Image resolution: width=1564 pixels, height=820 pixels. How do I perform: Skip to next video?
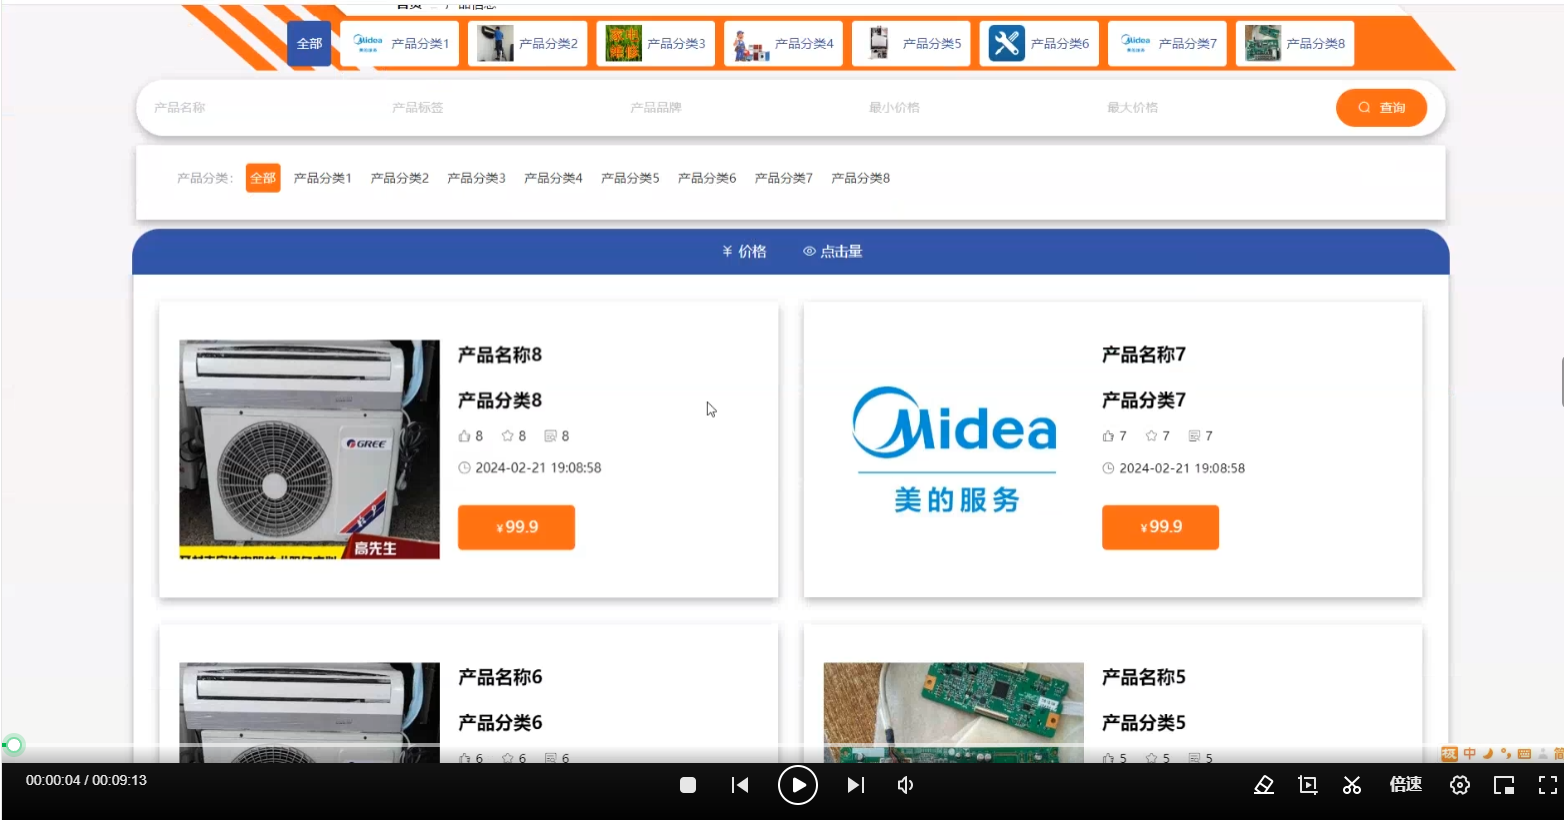tap(856, 785)
